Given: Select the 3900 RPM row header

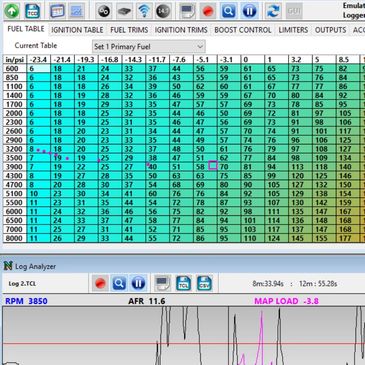Looking at the screenshot, I should click(x=15, y=167).
